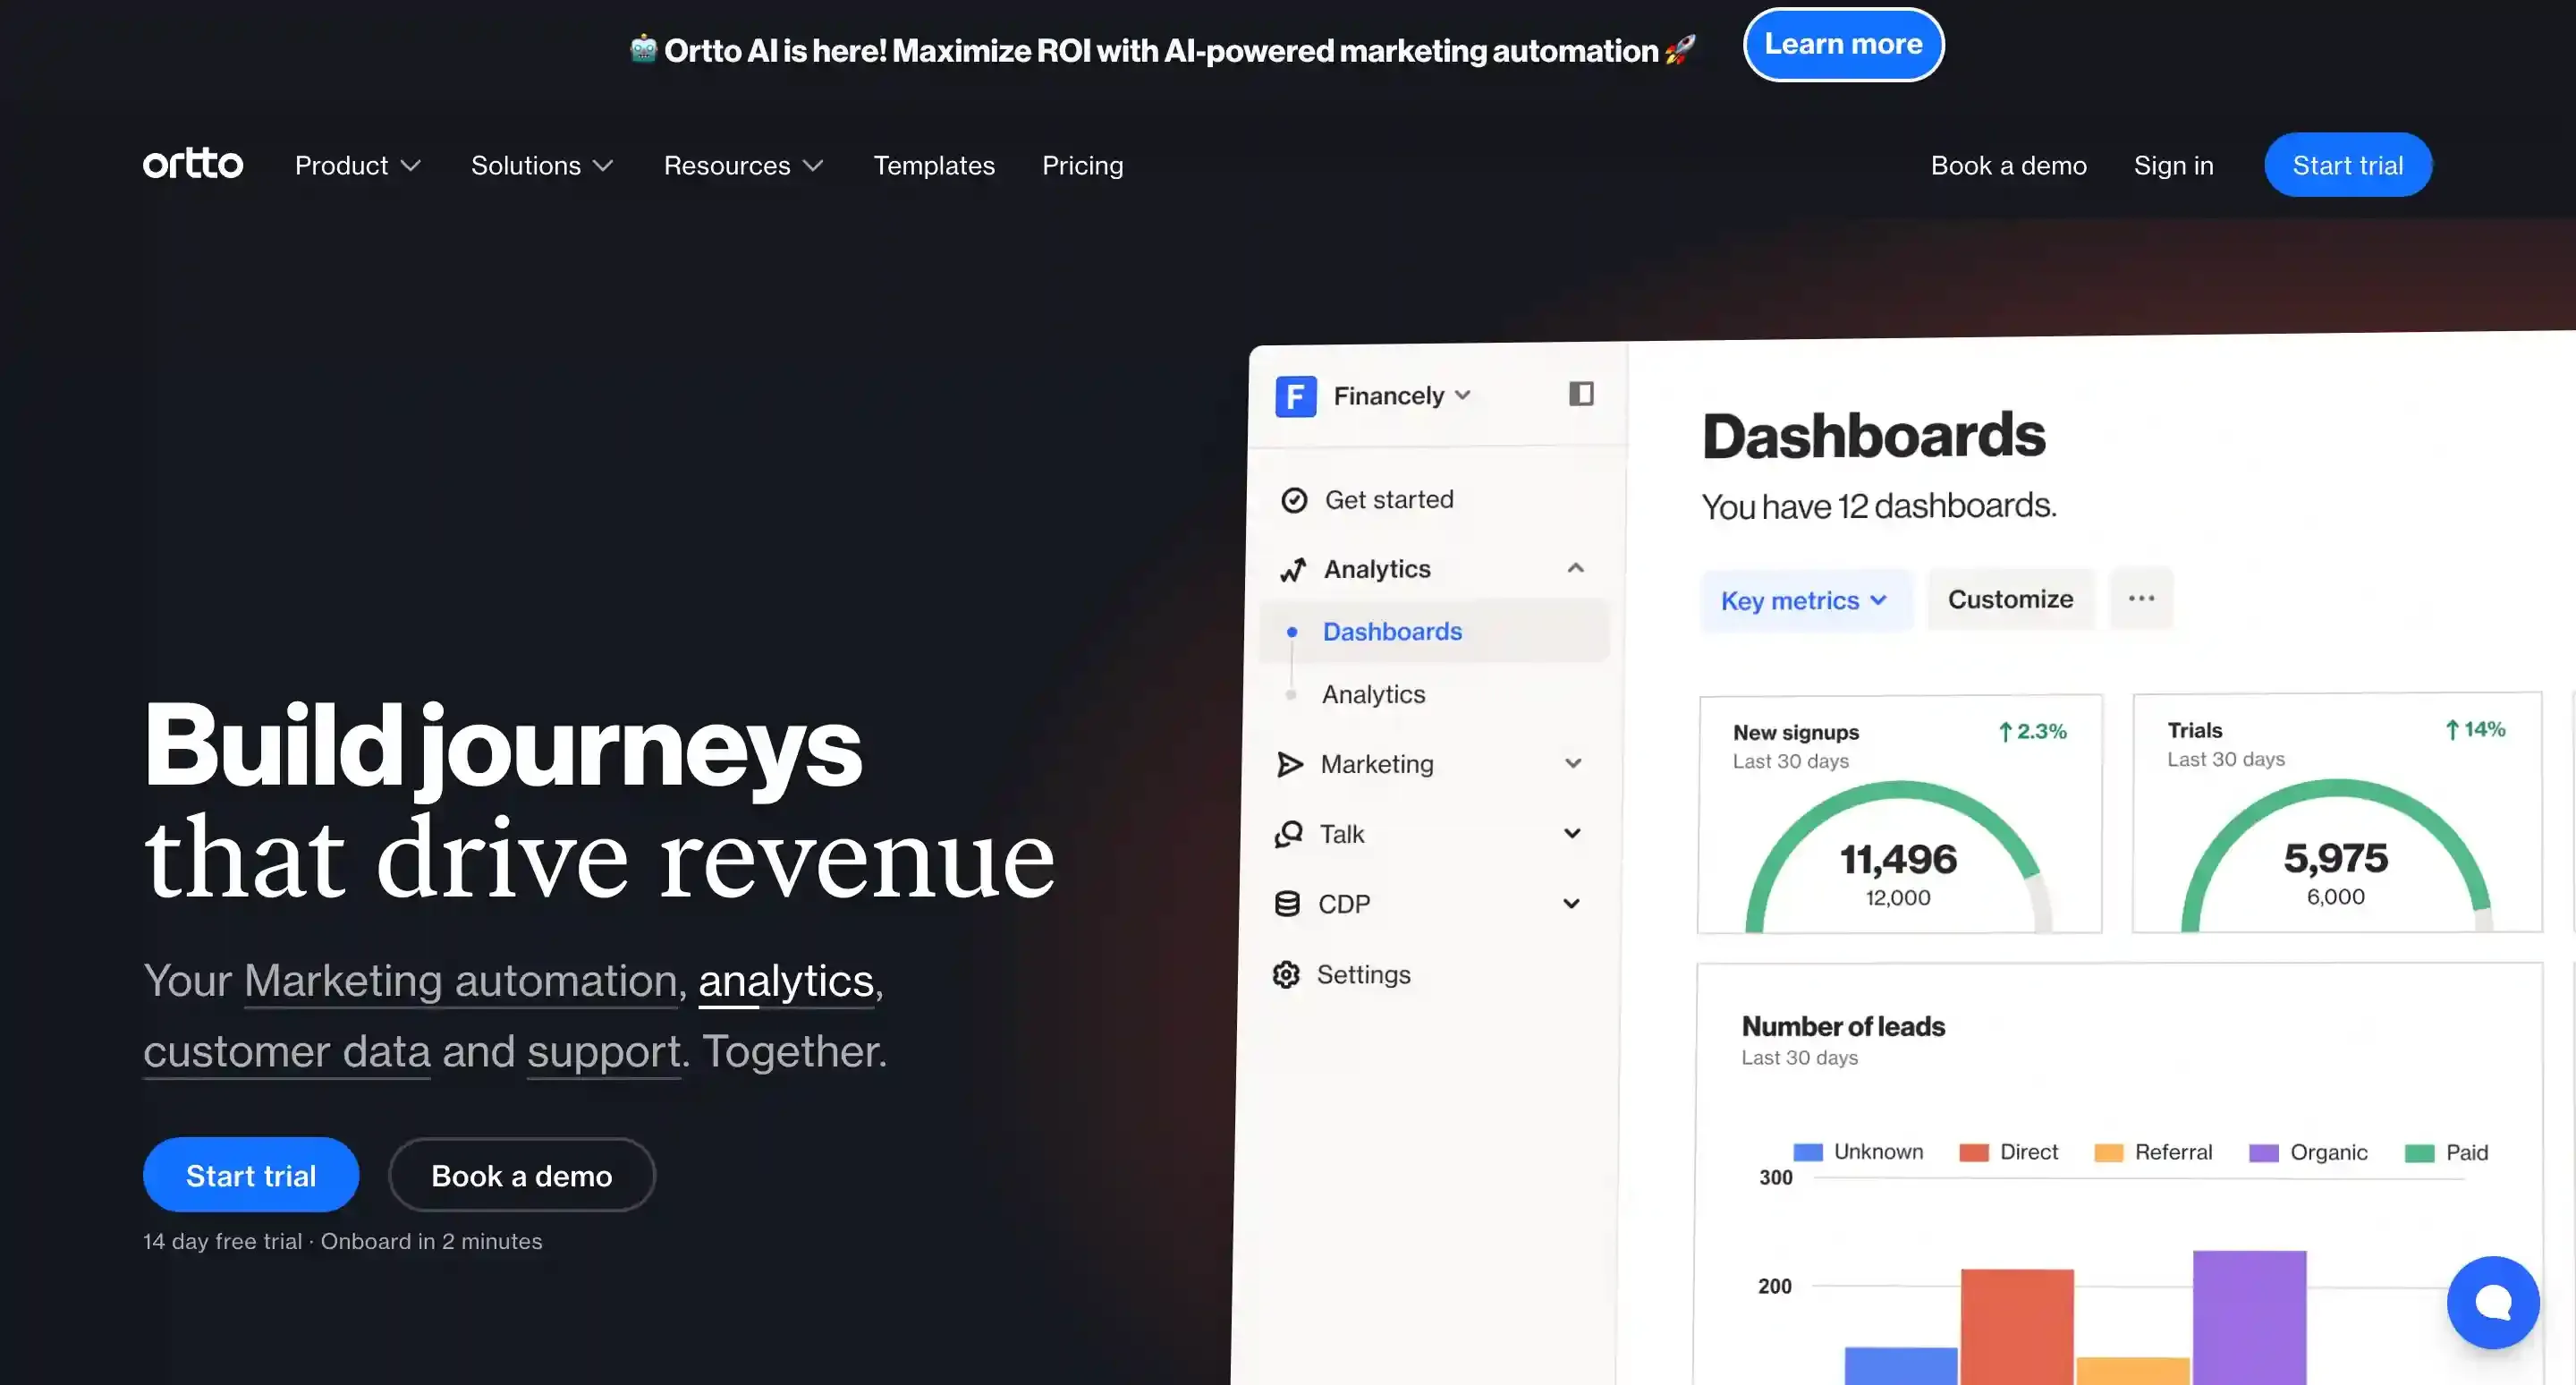Click the hero Start trial button
The height and width of the screenshot is (1385, 2576).
(251, 1175)
